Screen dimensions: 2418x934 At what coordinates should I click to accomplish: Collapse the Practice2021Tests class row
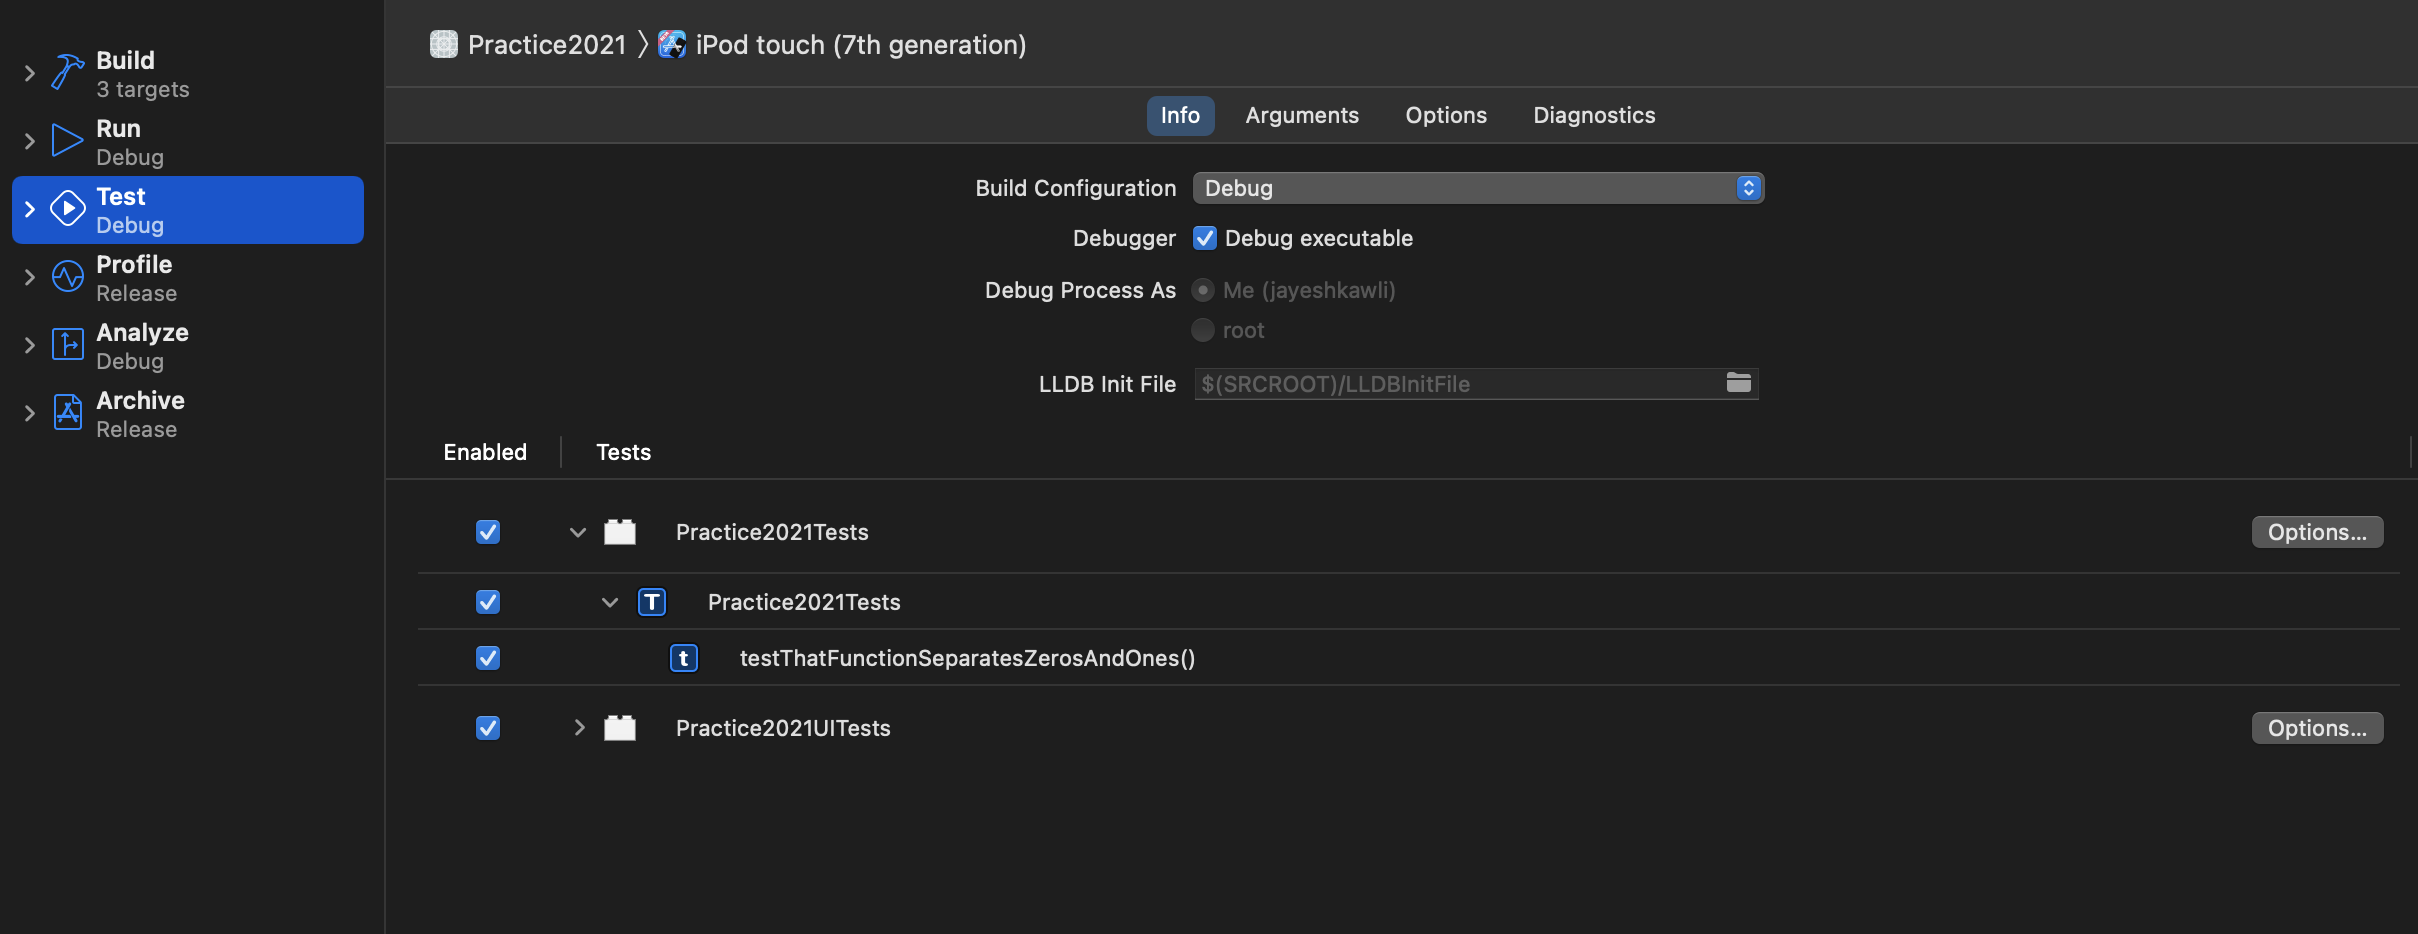(610, 602)
